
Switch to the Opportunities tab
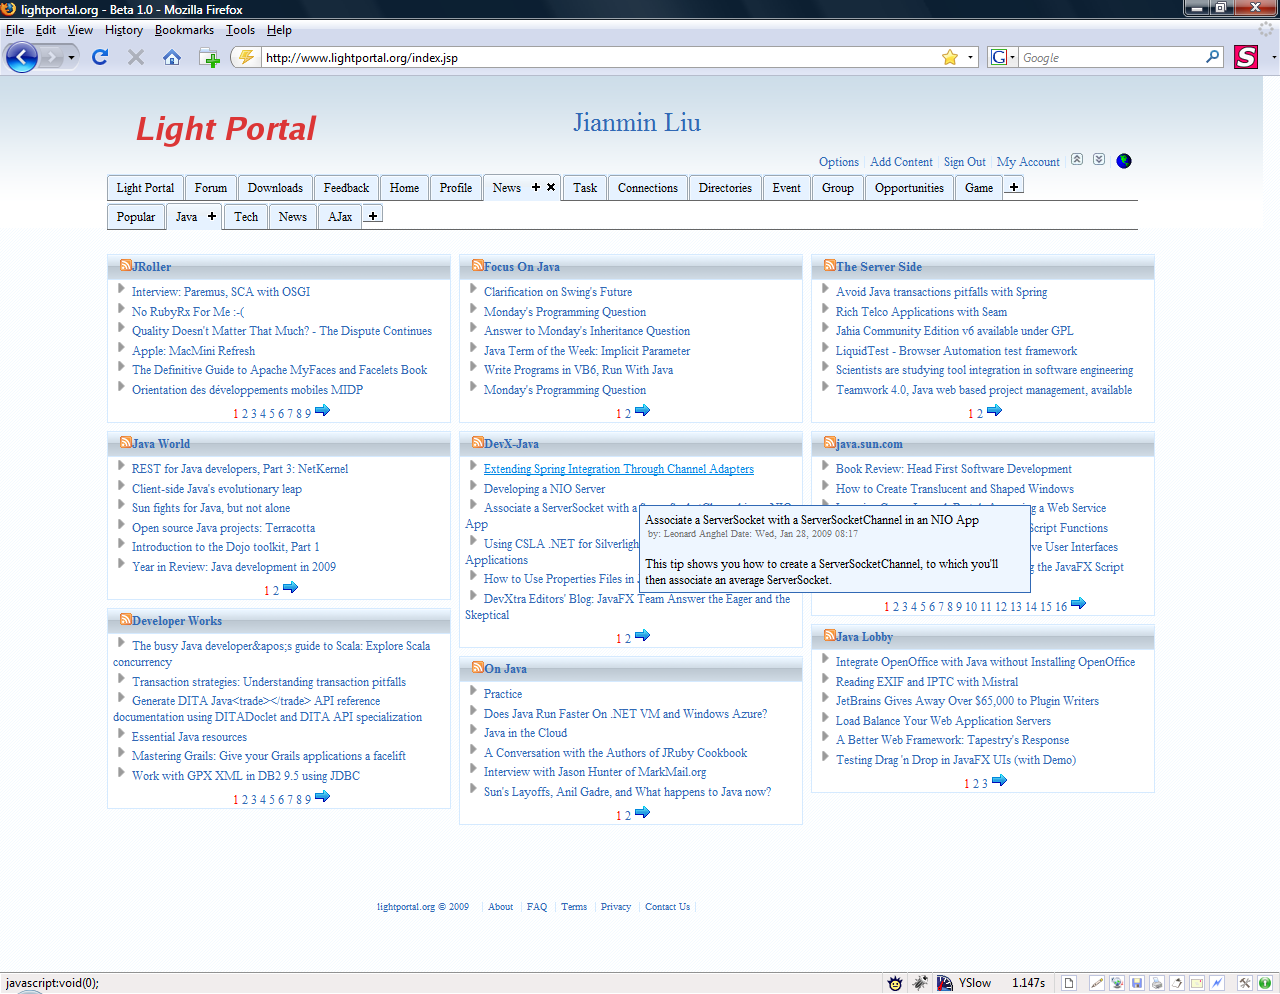point(909,188)
